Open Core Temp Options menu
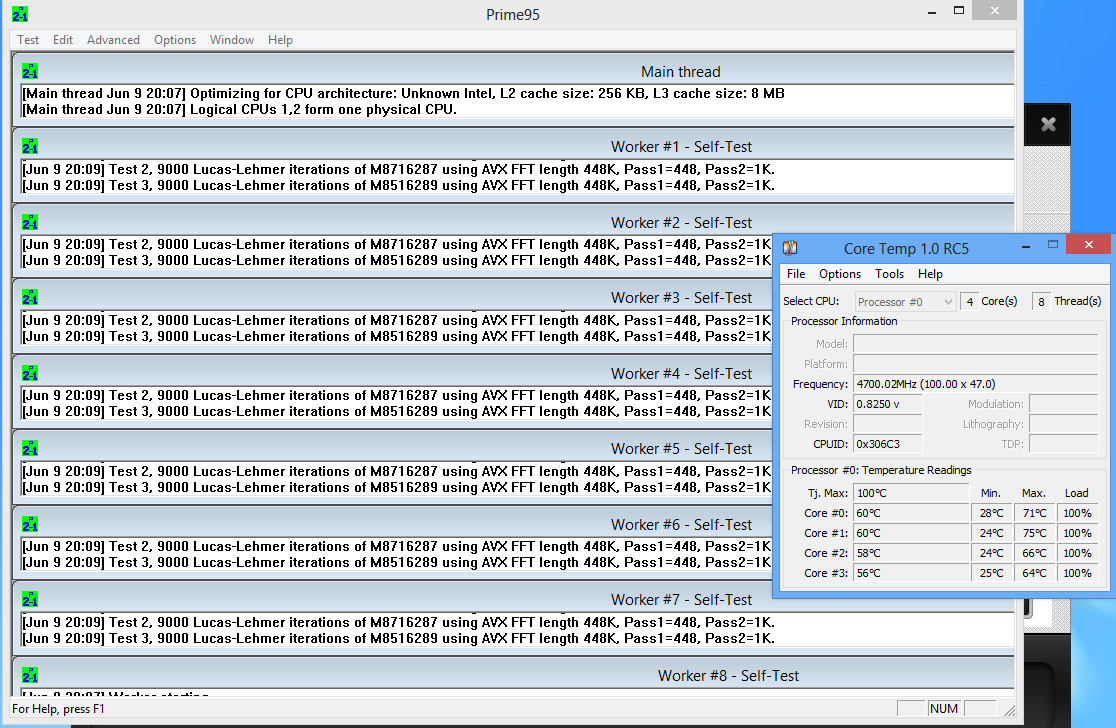This screenshot has width=1116, height=728. coord(840,274)
